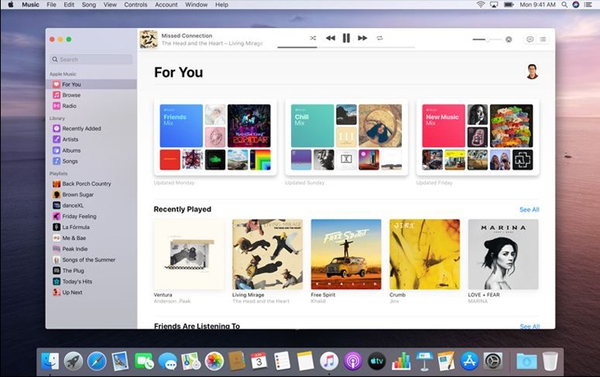Open Ventura album cover
Viewport: 600px width, 377px height.
point(189,254)
